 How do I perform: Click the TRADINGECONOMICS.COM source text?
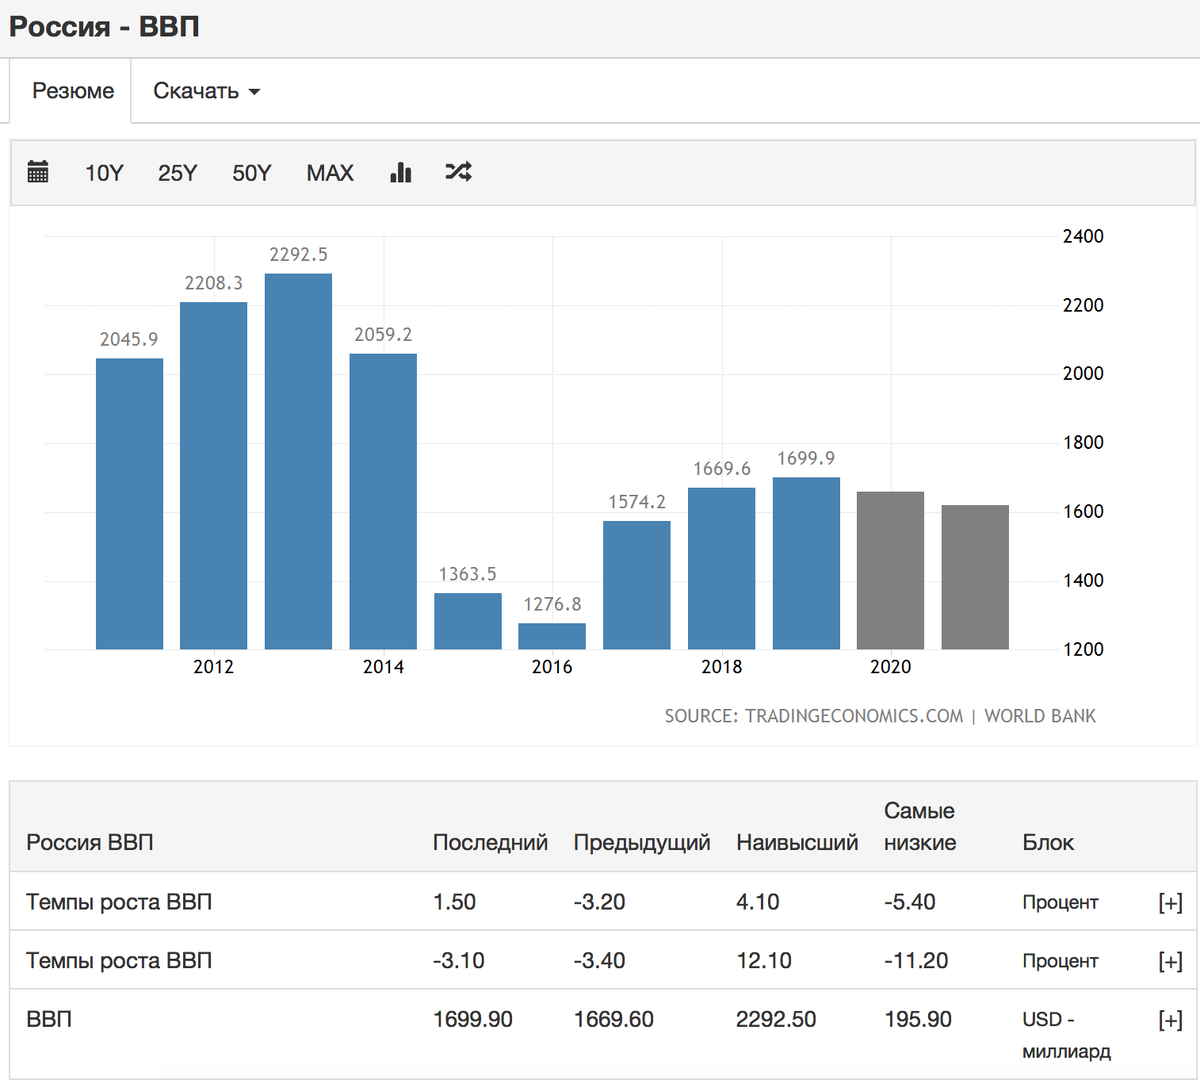click(x=854, y=716)
